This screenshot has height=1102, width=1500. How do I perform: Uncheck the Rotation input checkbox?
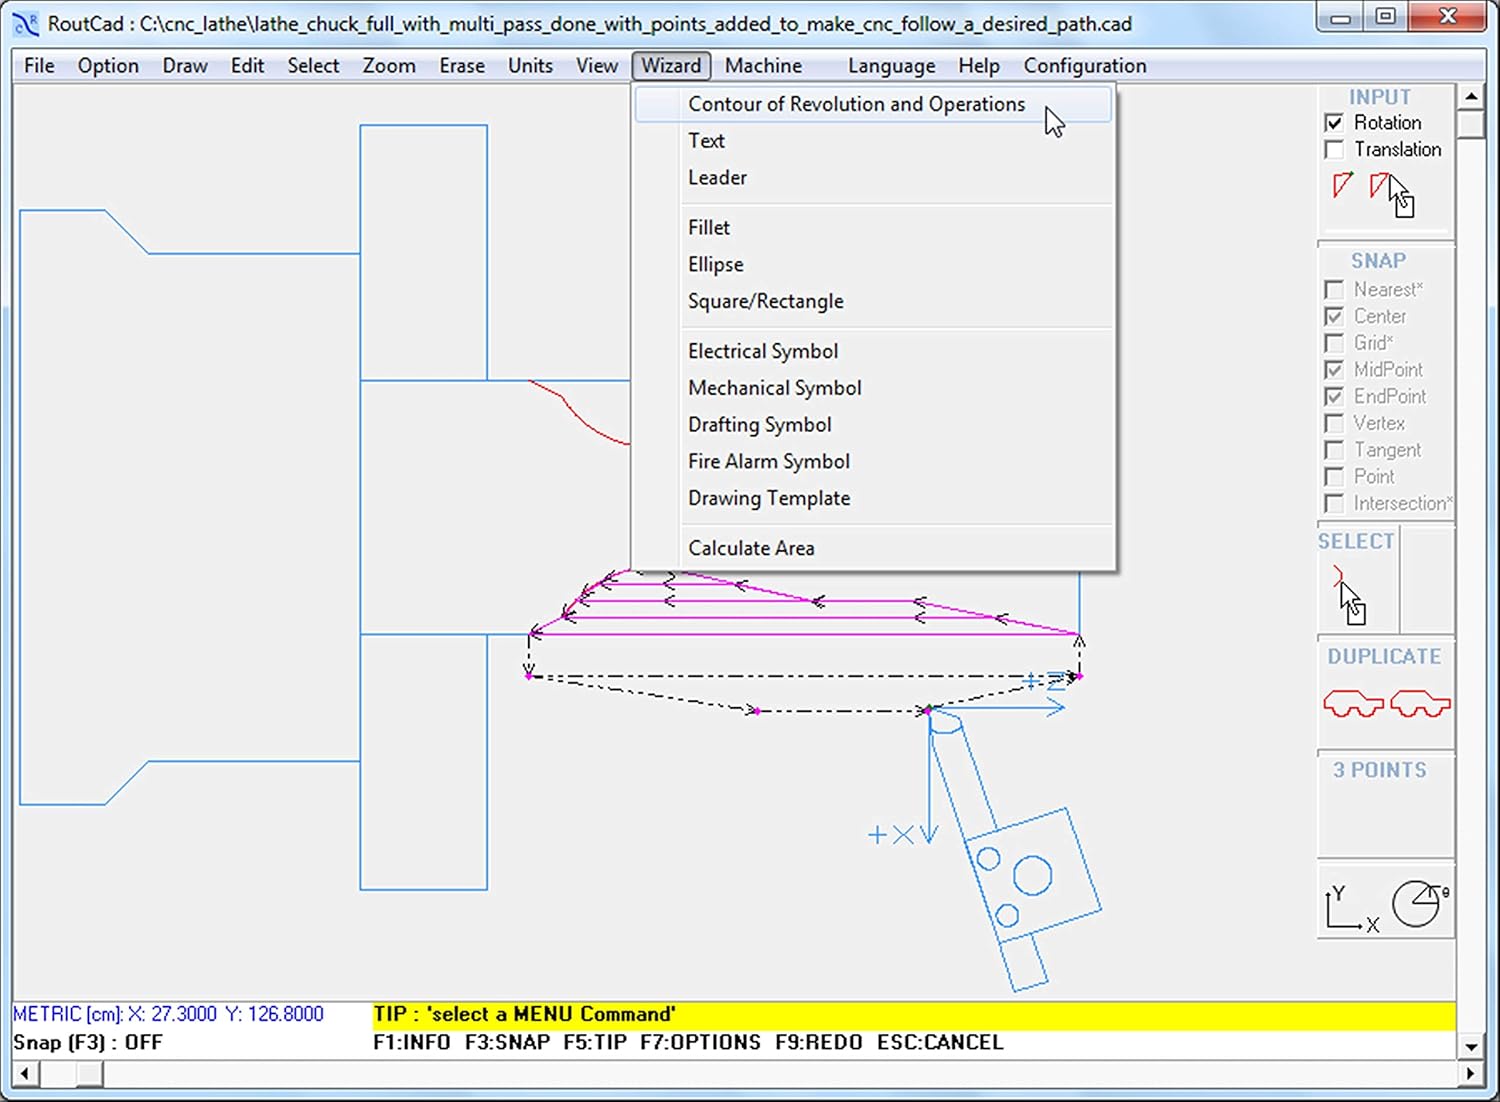click(x=1334, y=122)
